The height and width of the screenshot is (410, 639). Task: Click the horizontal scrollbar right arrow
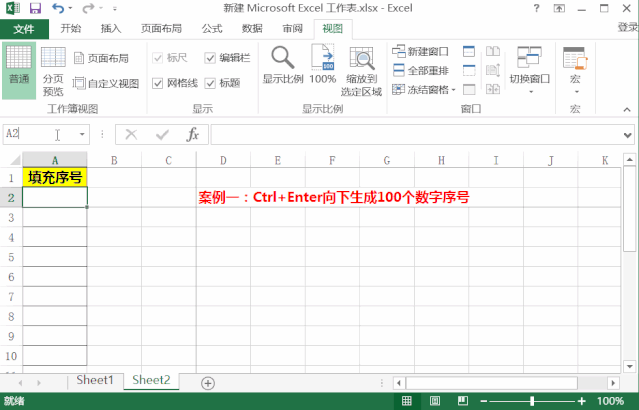[613, 383]
